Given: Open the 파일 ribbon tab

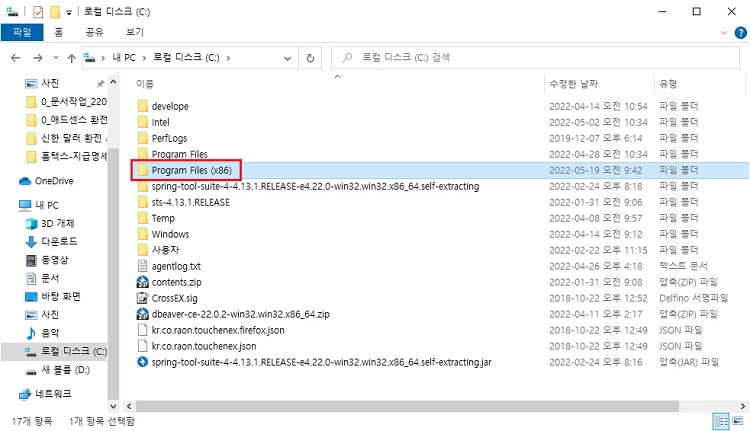Looking at the screenshot, I should click(x=22, y=32).
